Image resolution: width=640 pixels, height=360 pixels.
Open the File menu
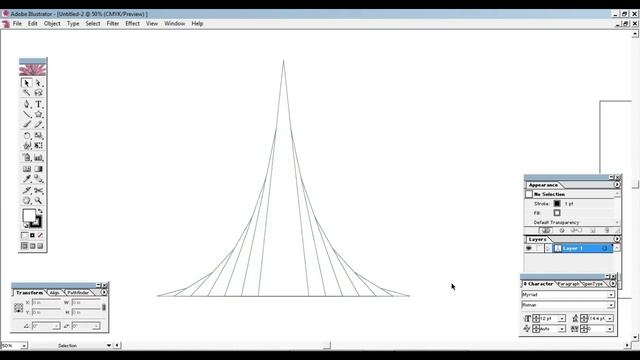tap(17, 24)
